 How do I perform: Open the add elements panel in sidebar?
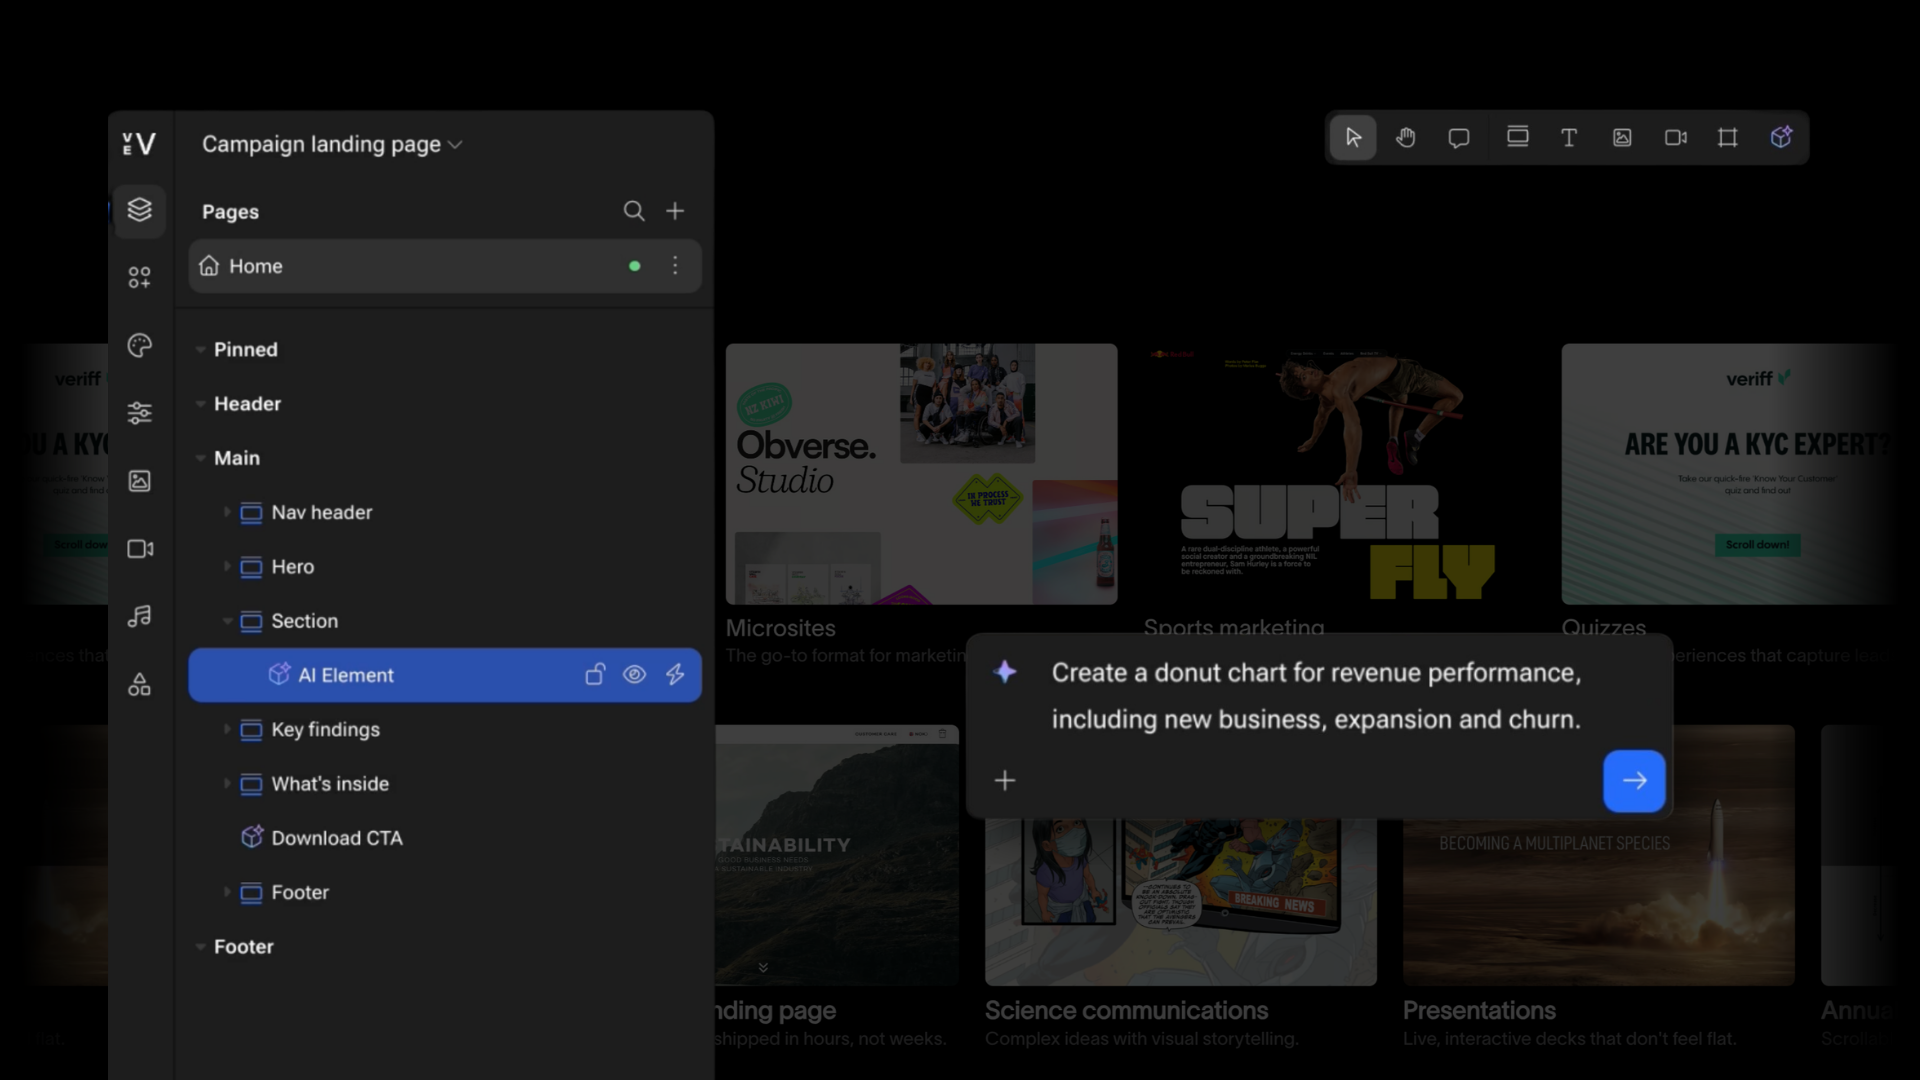click(x=140, y=277)
